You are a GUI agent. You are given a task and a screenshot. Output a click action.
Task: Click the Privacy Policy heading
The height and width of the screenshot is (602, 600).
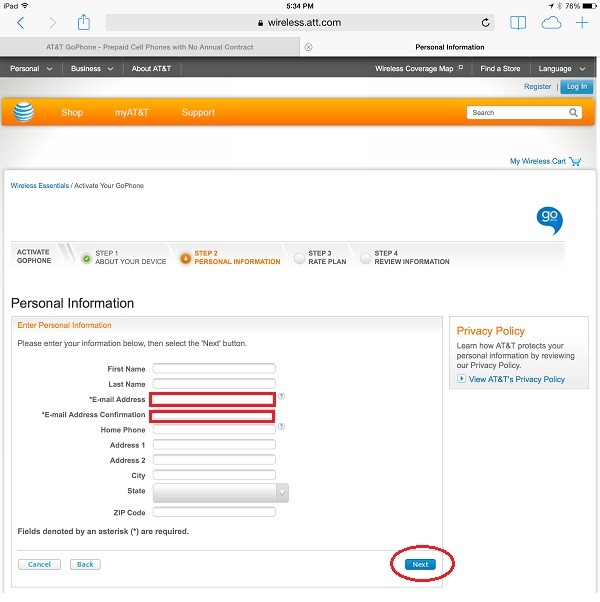tap(491, 331)
